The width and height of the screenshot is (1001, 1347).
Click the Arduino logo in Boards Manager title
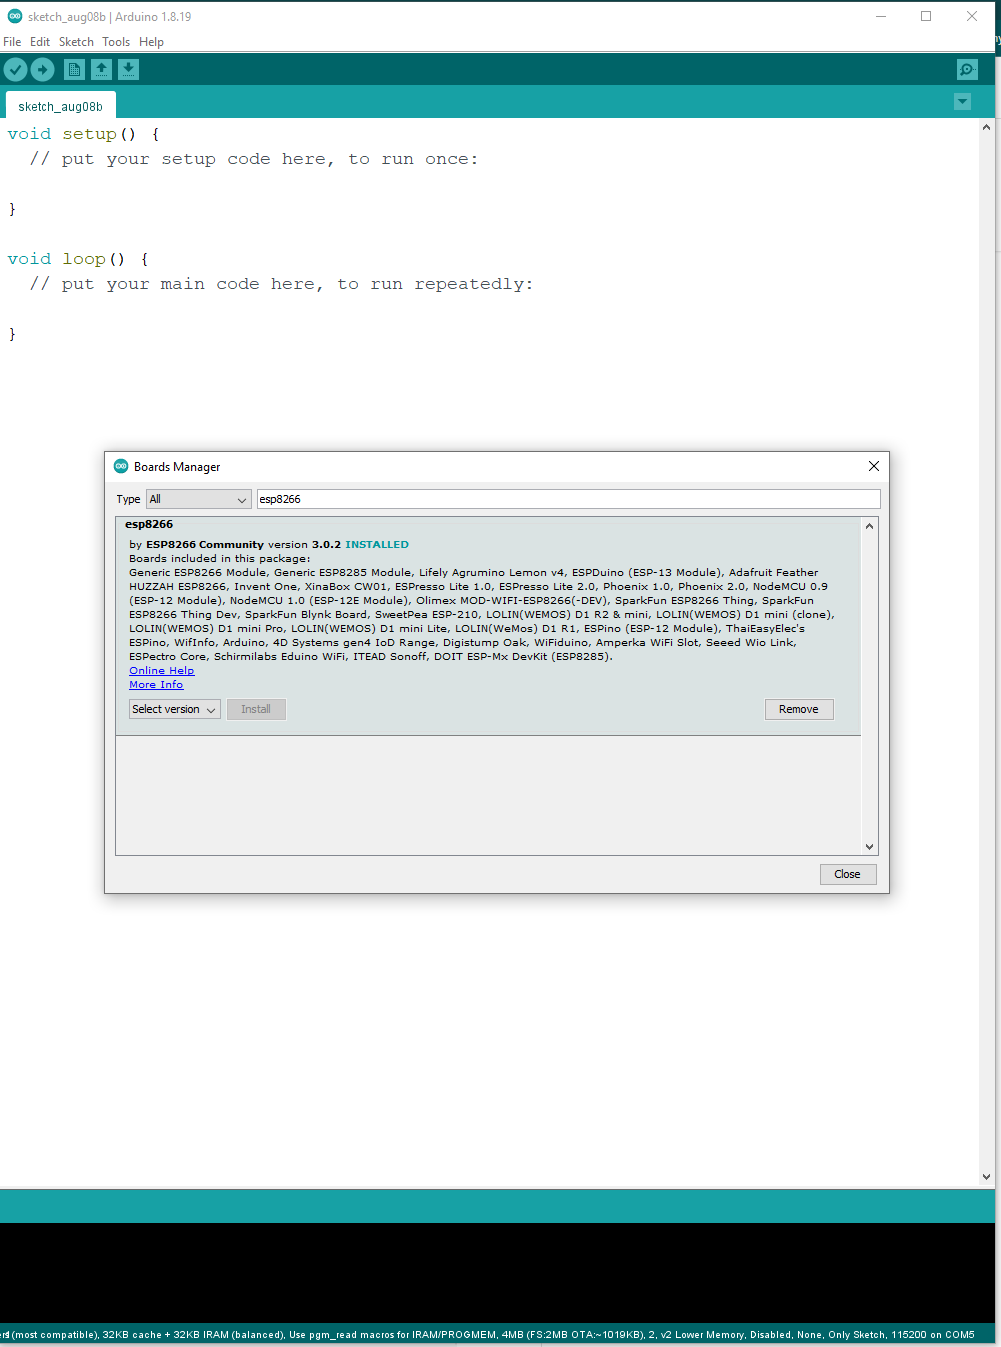pyautogui.click(x=121, y=466)
